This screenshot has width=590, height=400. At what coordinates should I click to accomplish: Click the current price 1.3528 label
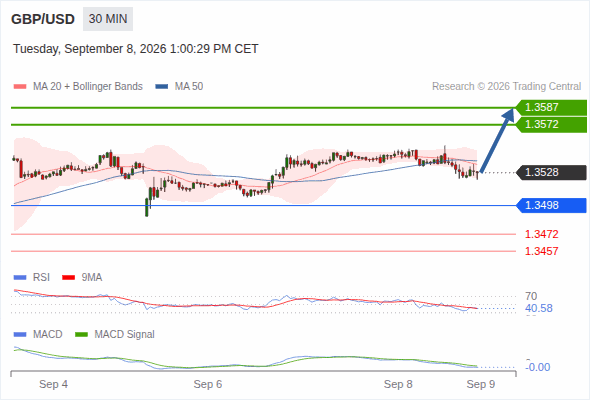pyautogui.click(x=551, y=172)
